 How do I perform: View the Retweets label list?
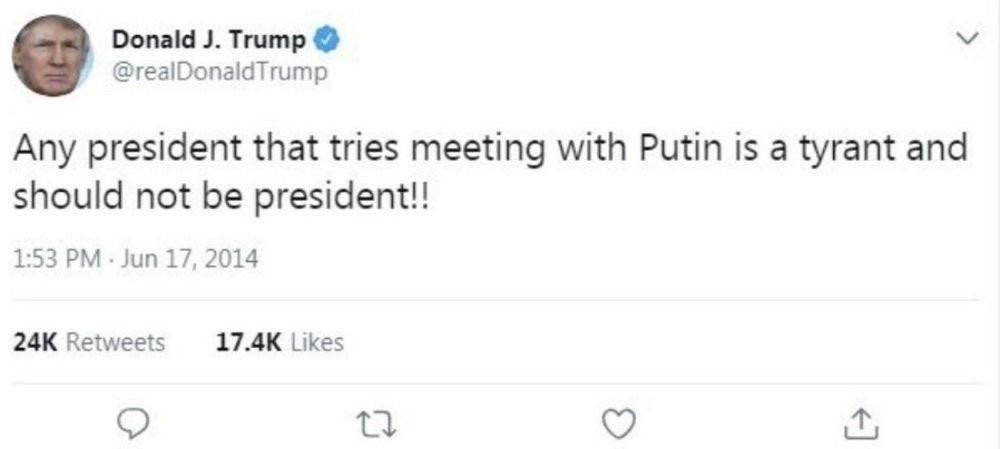(115, 342)
